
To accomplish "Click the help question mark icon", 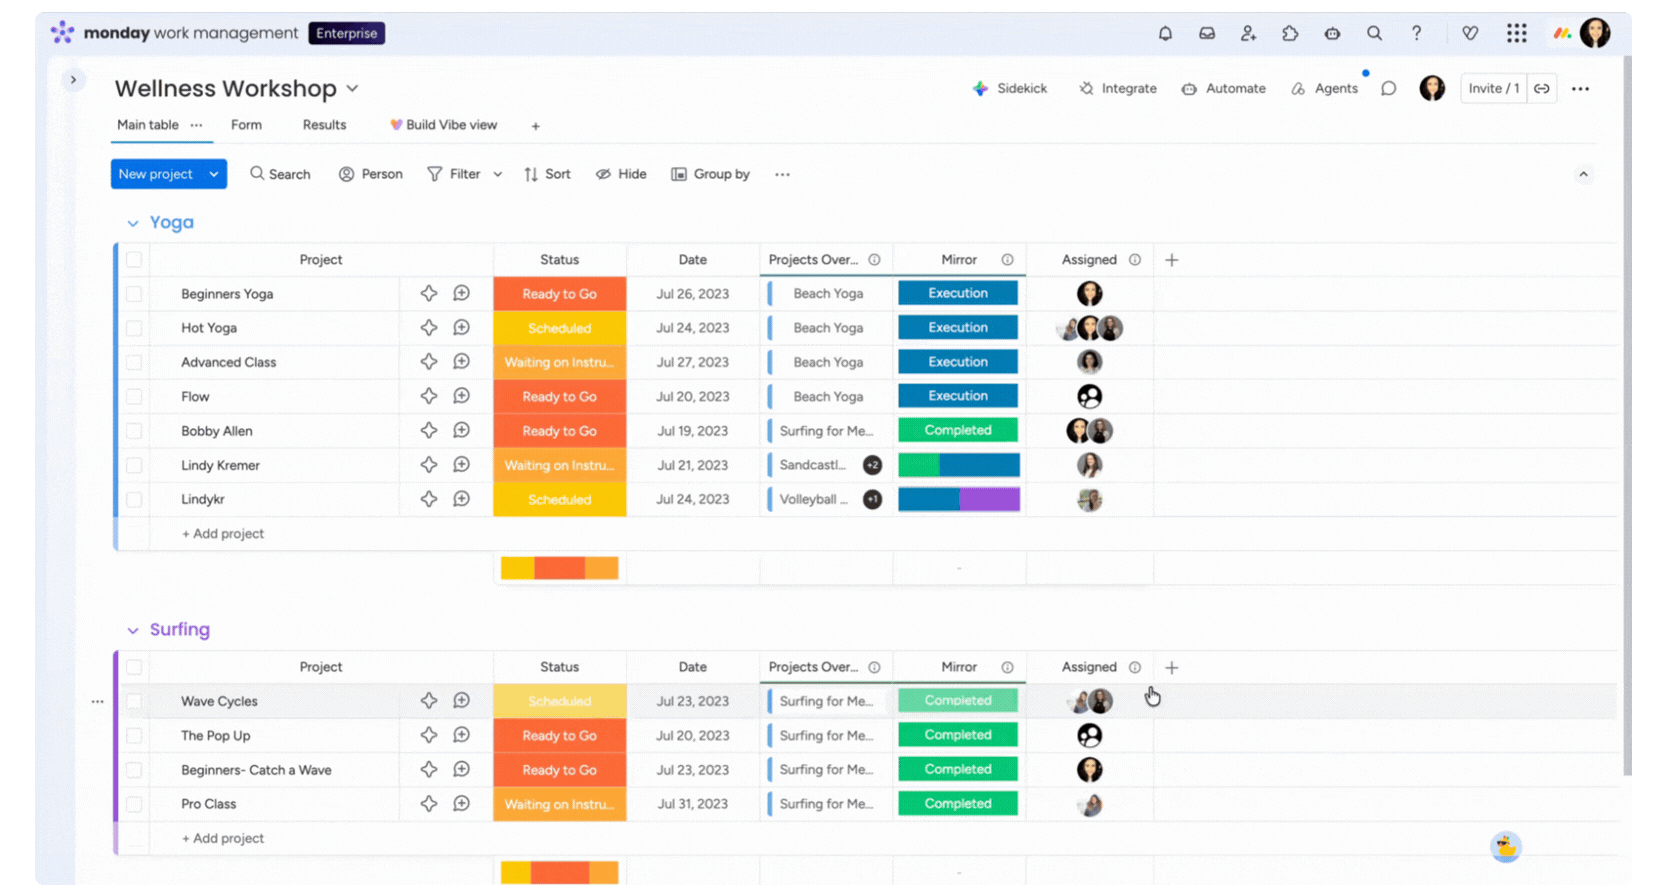I will coord(1416,33).
